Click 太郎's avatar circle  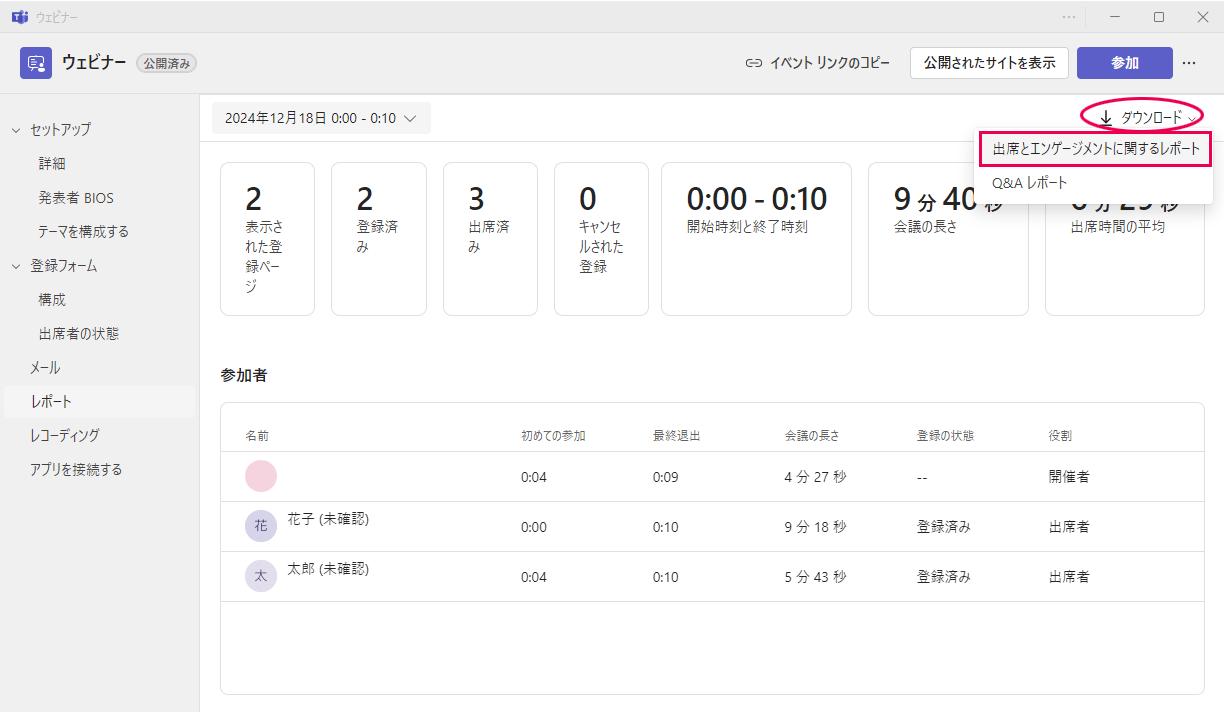(x=261, y=576)
